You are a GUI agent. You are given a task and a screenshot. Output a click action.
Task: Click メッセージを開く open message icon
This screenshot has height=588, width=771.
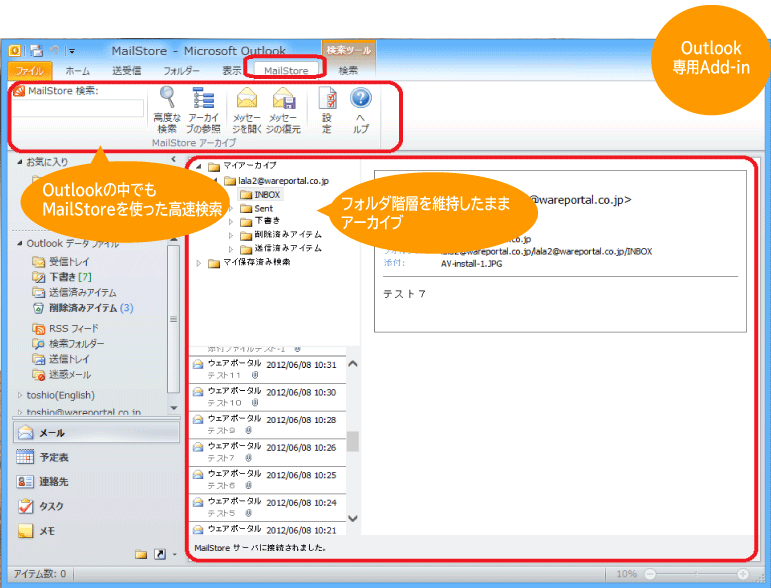click(x=246, y=110)
